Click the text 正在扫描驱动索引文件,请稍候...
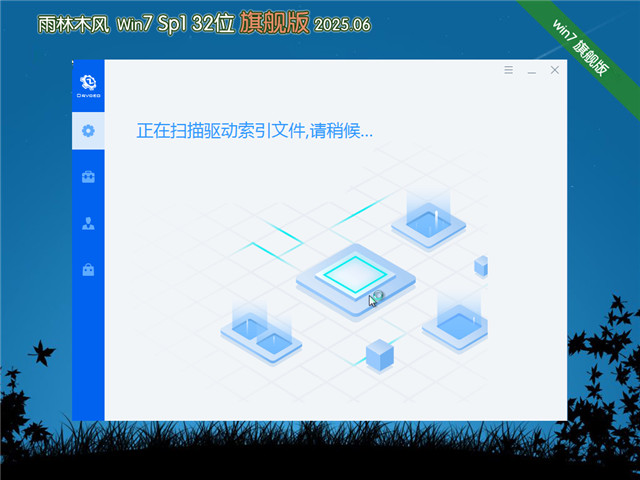Viewport: 640px width, 480px height. (254, 131)
